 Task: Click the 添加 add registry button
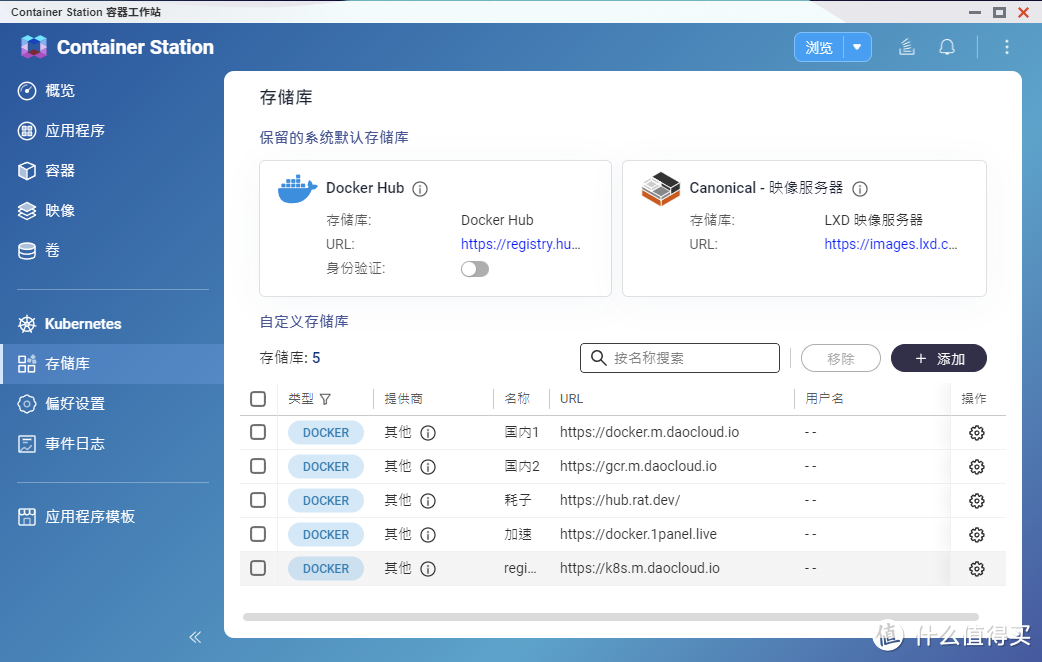click(938, 357)
